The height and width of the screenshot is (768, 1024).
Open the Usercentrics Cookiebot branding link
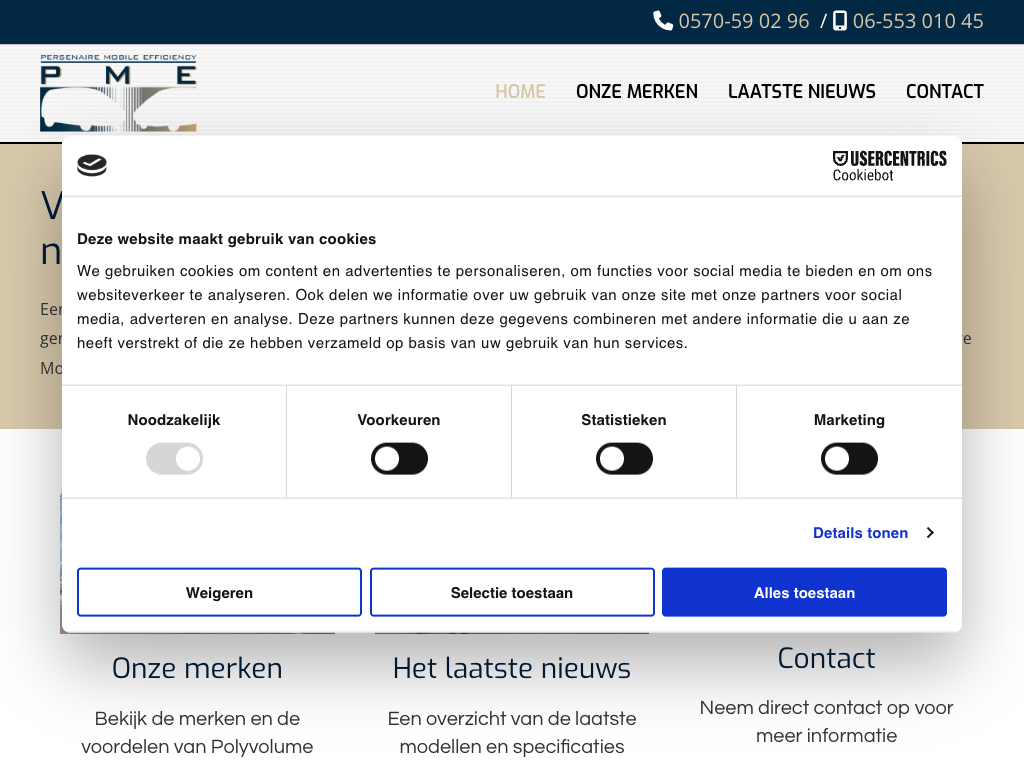tap(889, 166)
